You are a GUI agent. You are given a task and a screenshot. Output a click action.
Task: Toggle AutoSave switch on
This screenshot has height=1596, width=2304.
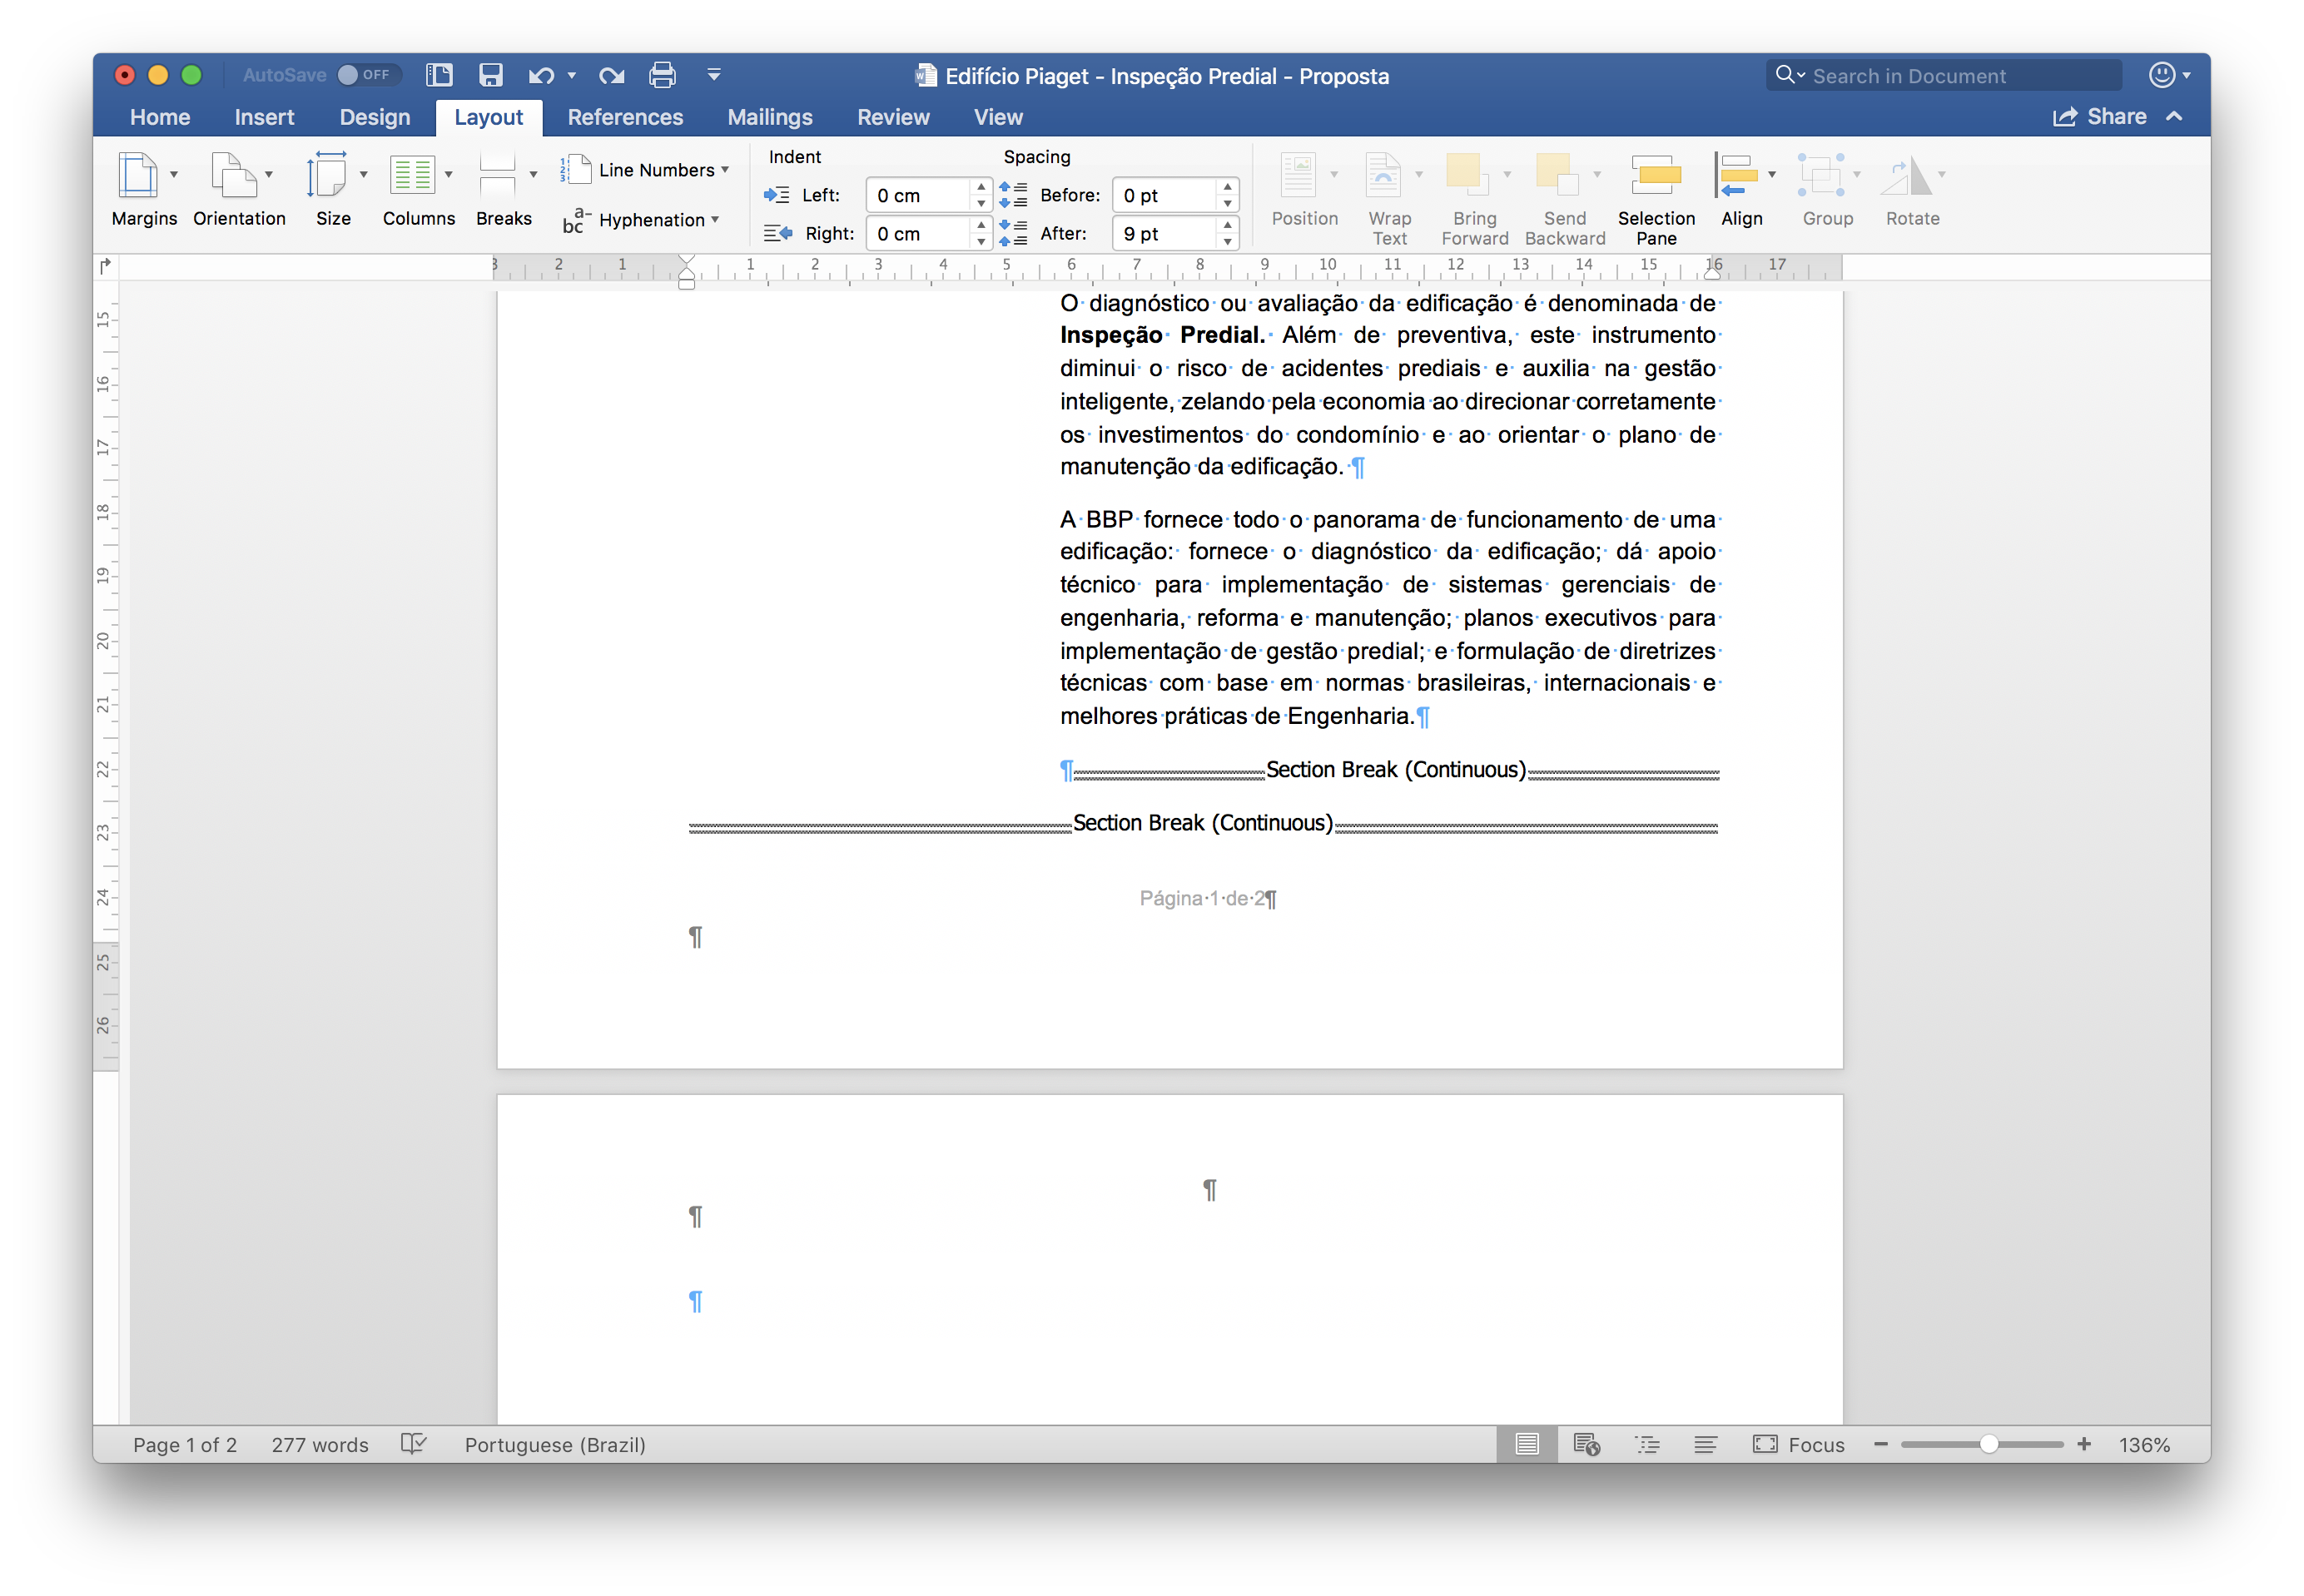pos(366,75)
